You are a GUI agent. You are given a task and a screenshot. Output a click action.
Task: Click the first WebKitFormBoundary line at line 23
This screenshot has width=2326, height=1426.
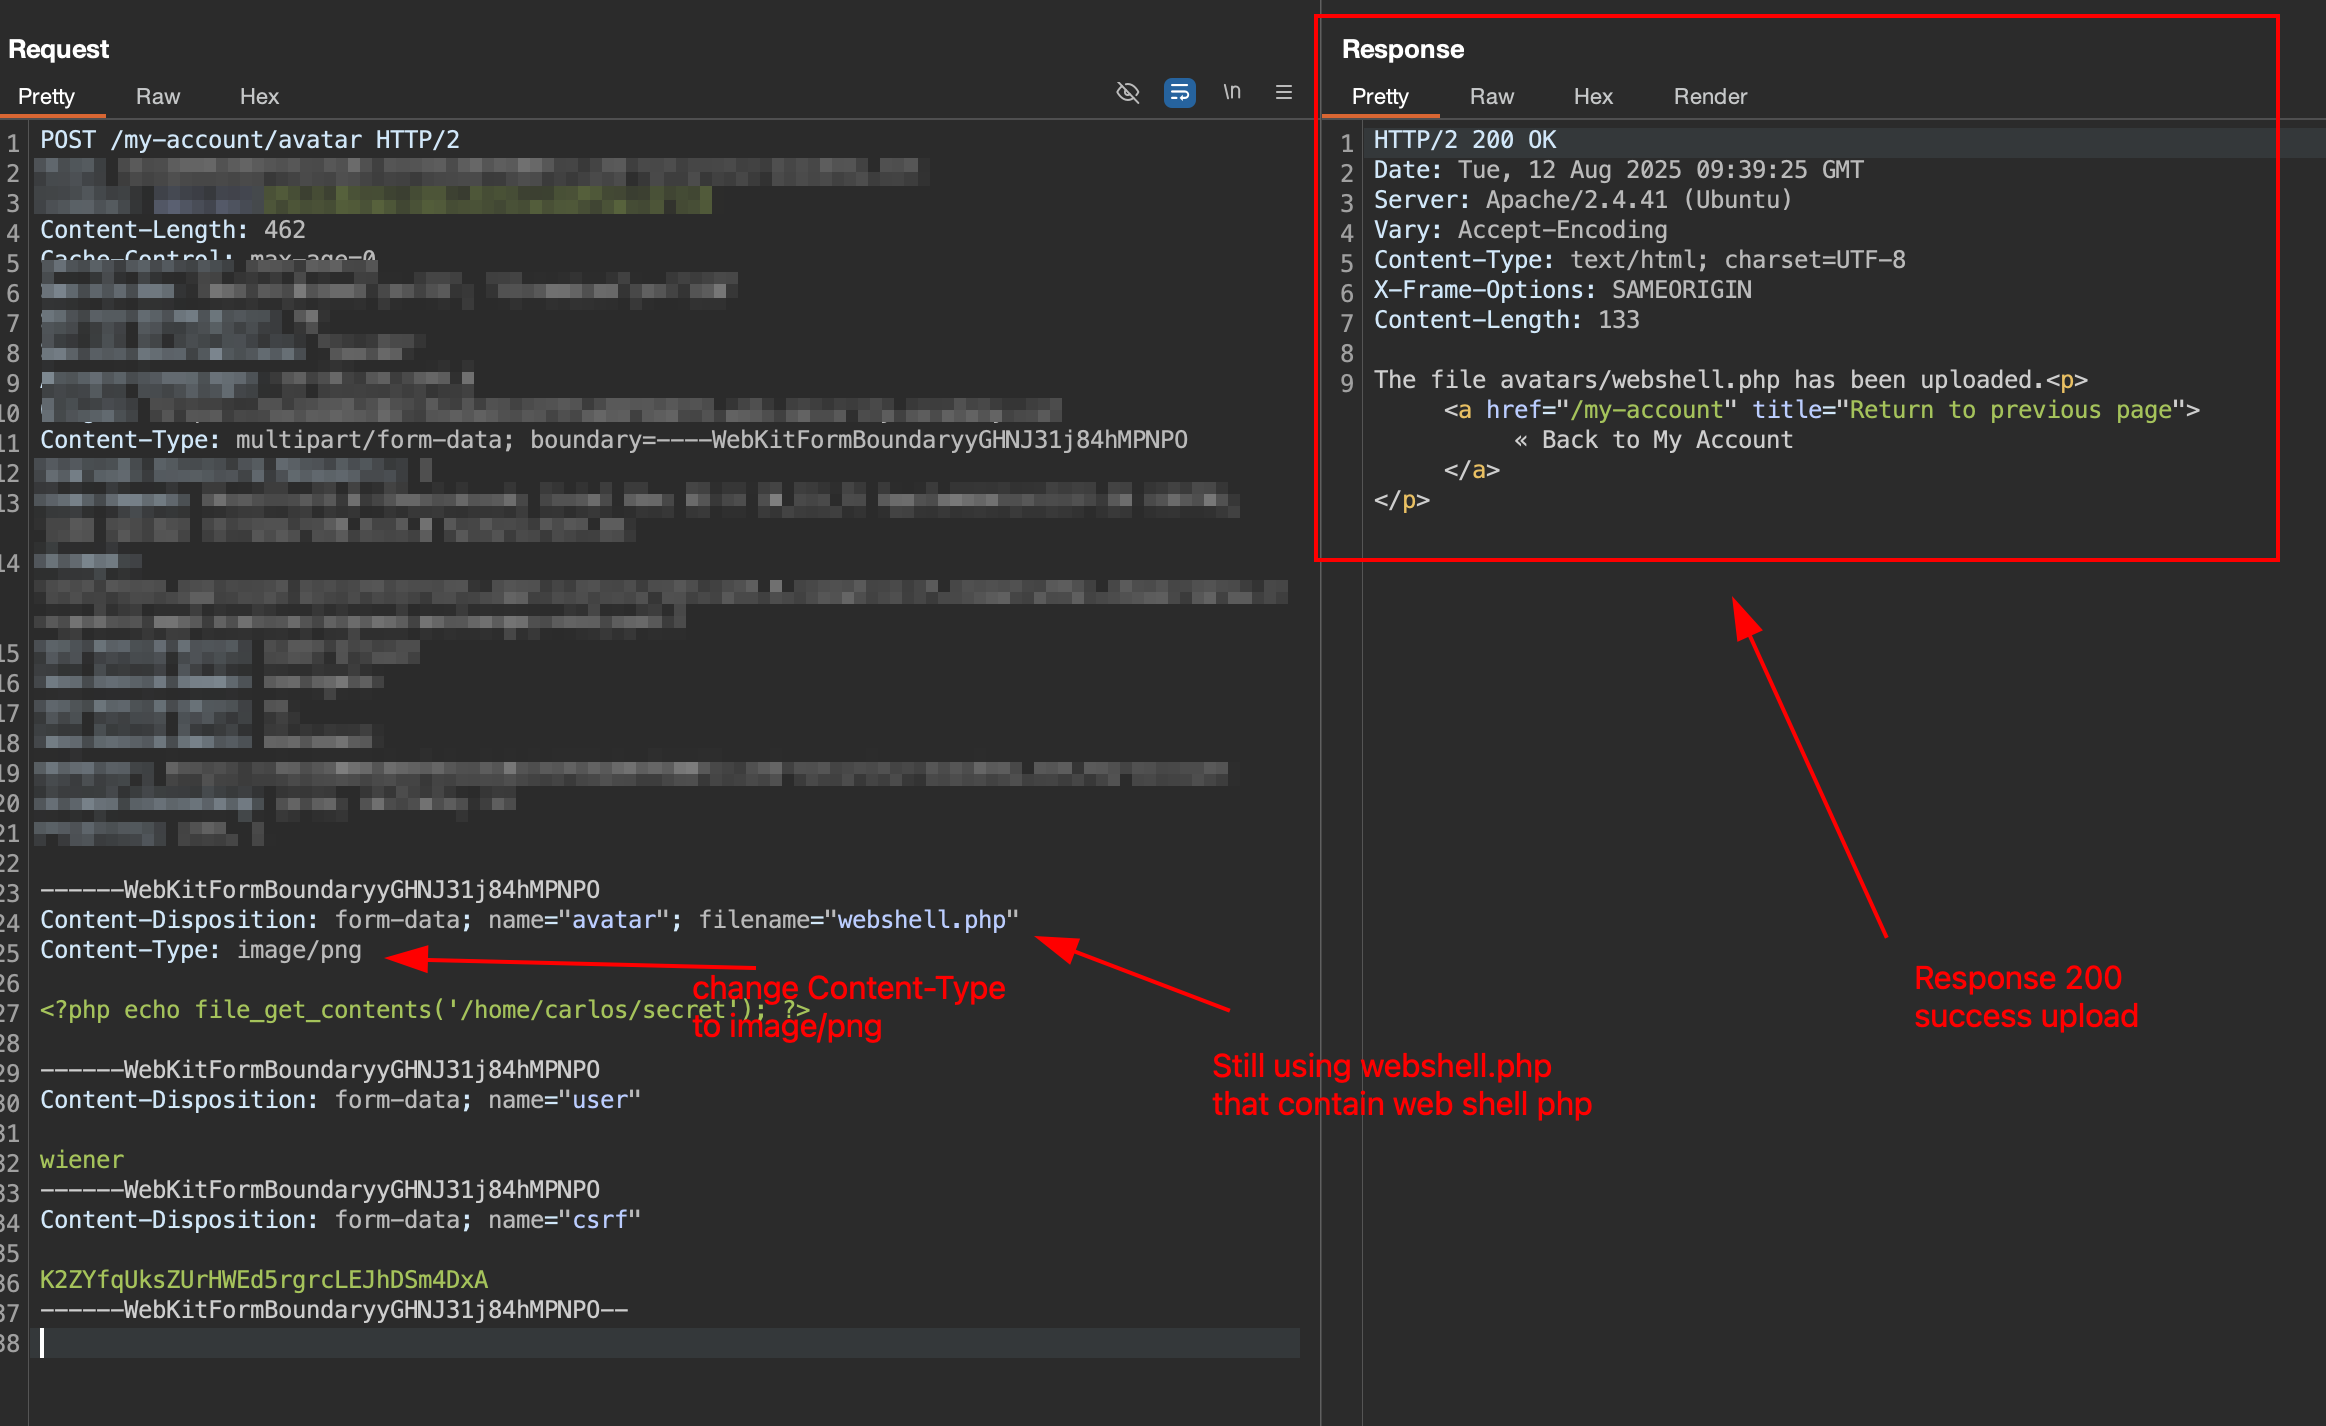320,890
